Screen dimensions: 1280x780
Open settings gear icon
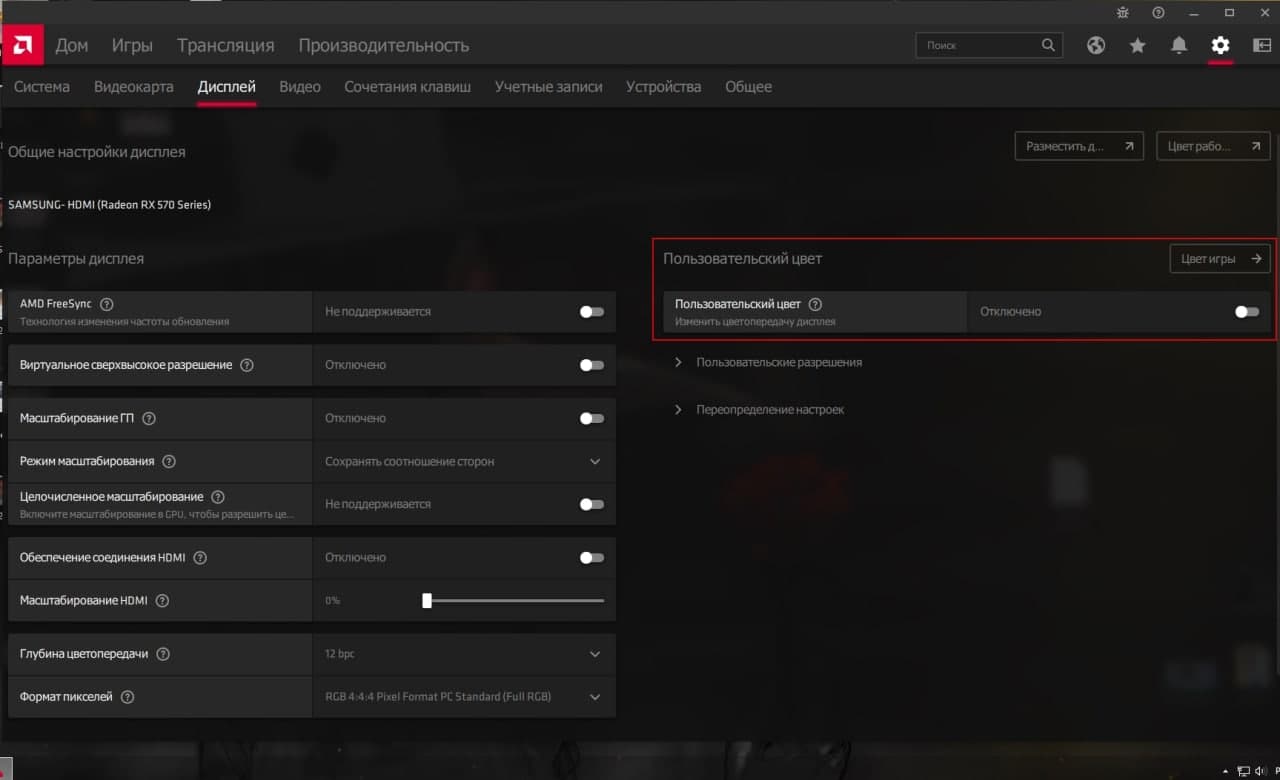click(x=1220, y=45)
